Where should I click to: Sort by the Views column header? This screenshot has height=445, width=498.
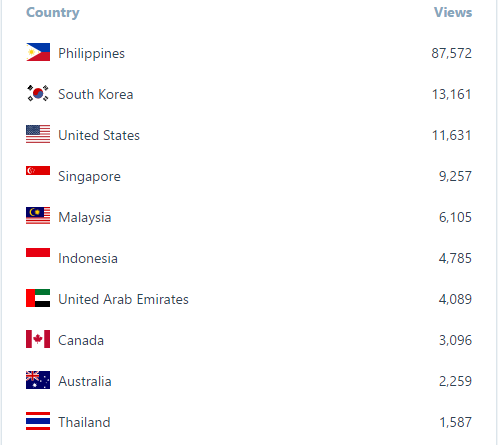tap(453, 12)
